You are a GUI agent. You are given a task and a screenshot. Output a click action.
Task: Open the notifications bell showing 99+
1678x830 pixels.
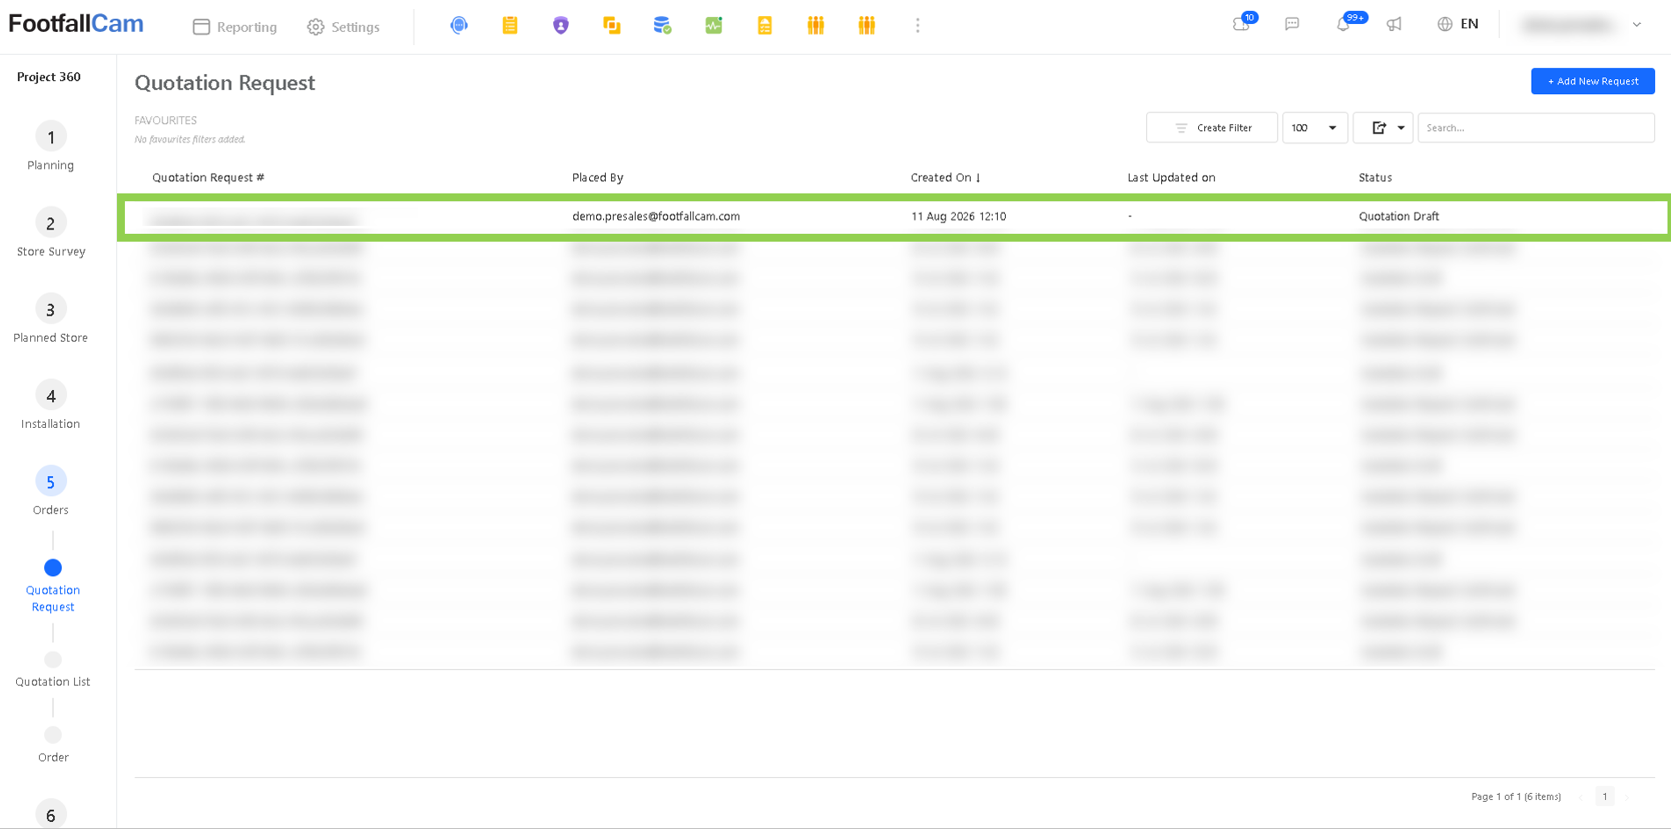(x=1344, y=24)
